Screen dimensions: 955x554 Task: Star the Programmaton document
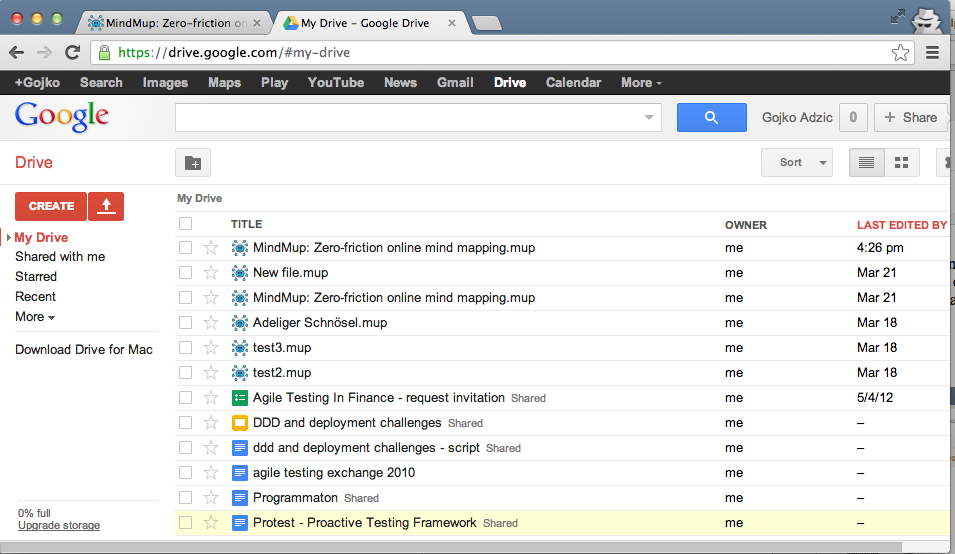coord(211,497)
